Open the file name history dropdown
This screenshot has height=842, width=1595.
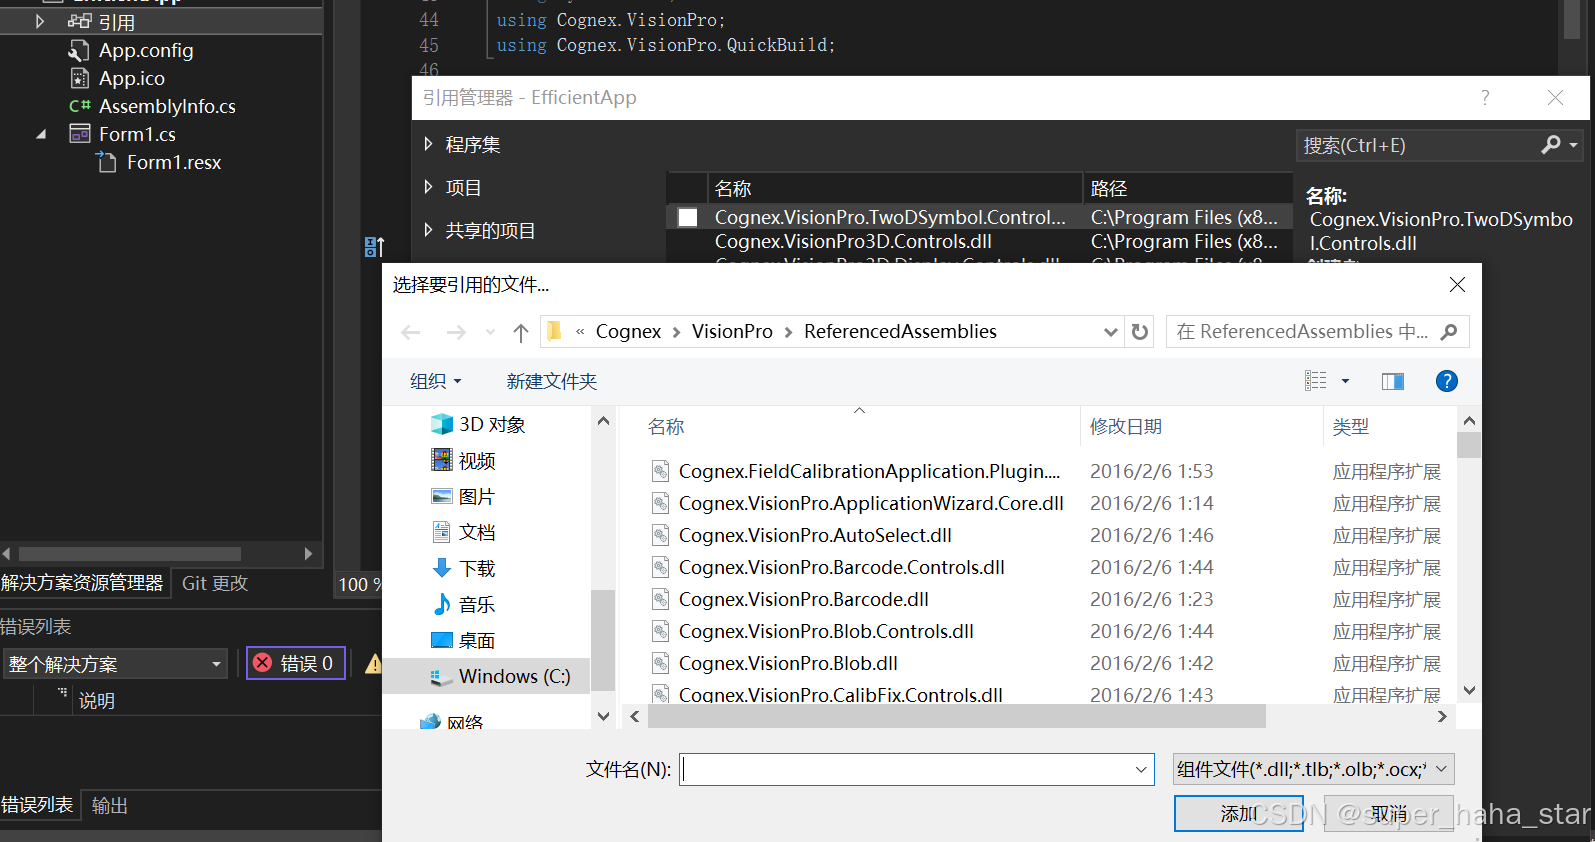1141,769
